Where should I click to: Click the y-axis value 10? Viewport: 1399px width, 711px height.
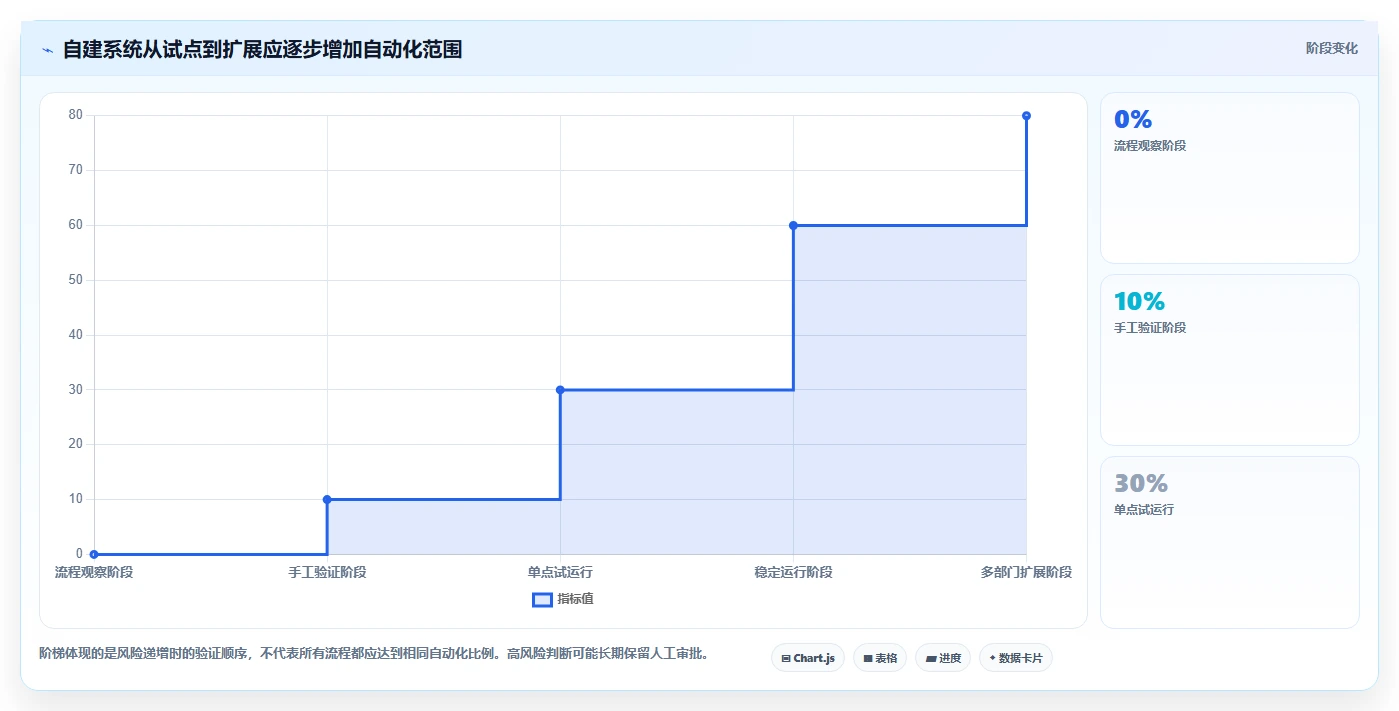76,499
